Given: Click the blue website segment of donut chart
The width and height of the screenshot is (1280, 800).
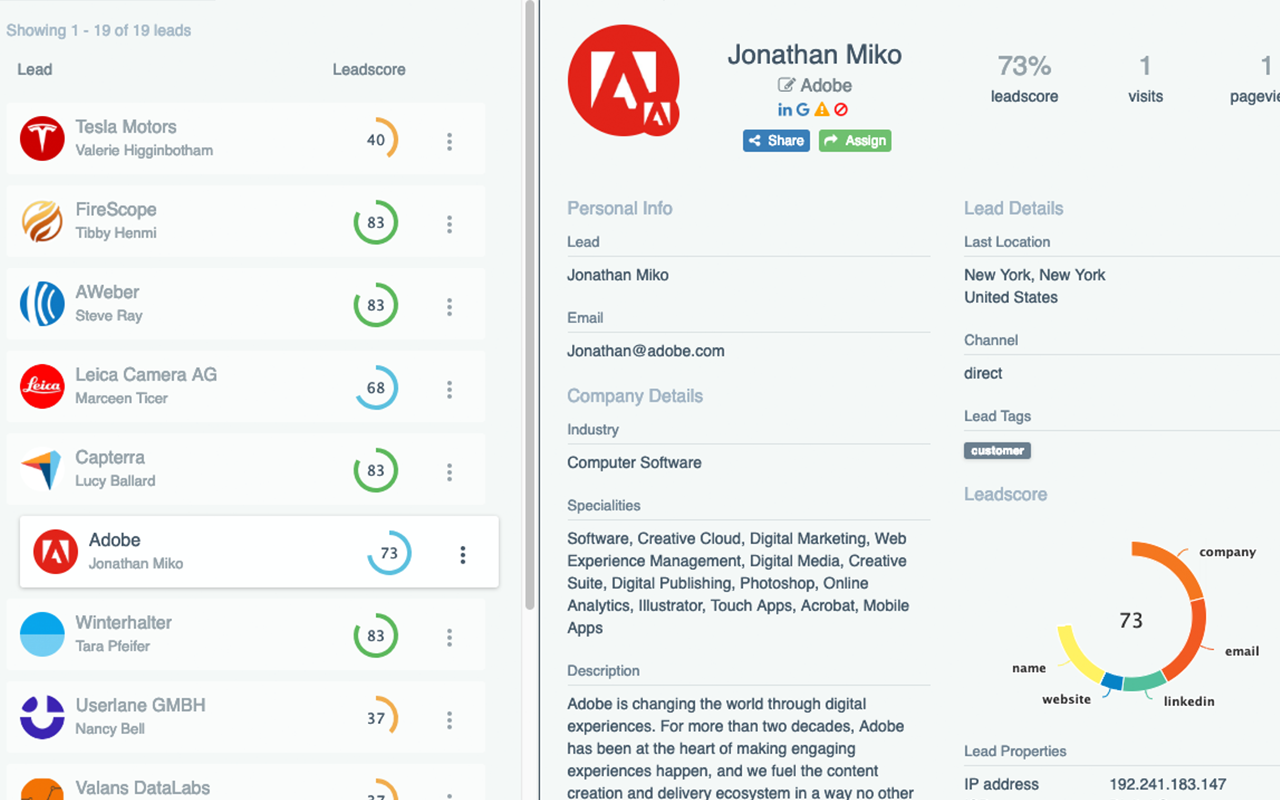Looking at the screenshot, I should tap(1112, 682).
